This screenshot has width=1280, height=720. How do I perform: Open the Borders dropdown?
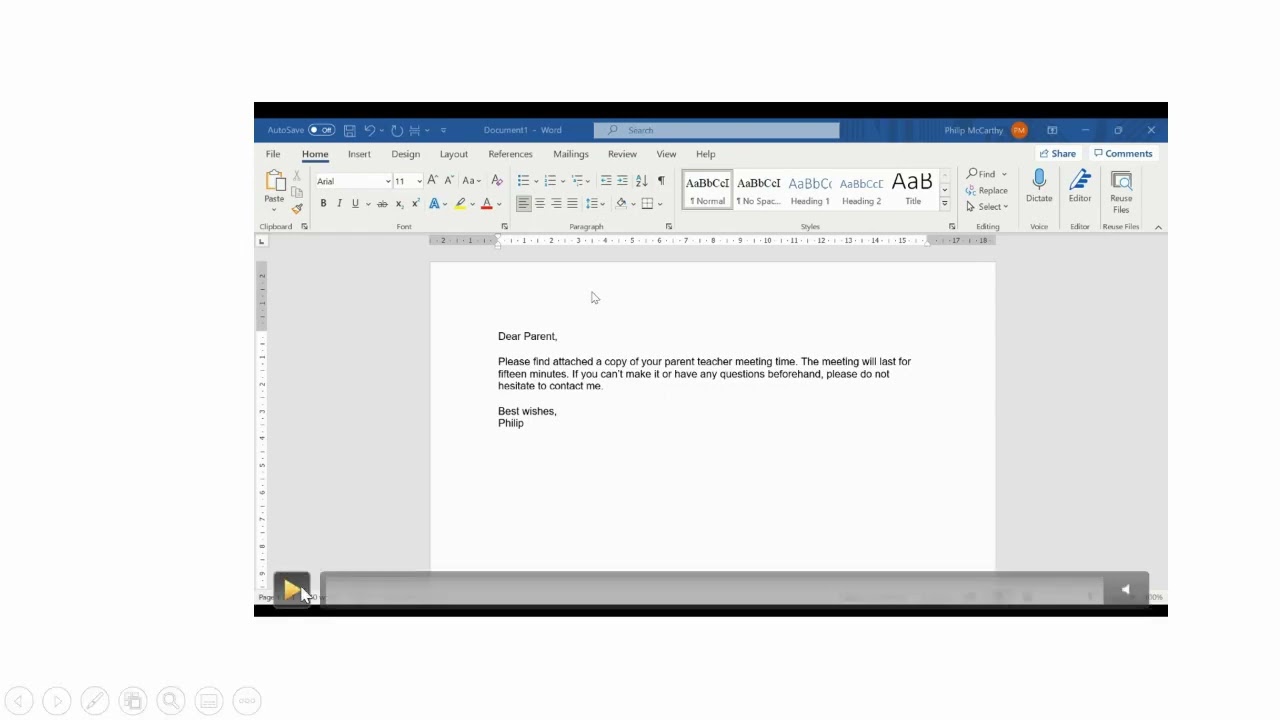[x=660, y=204]
